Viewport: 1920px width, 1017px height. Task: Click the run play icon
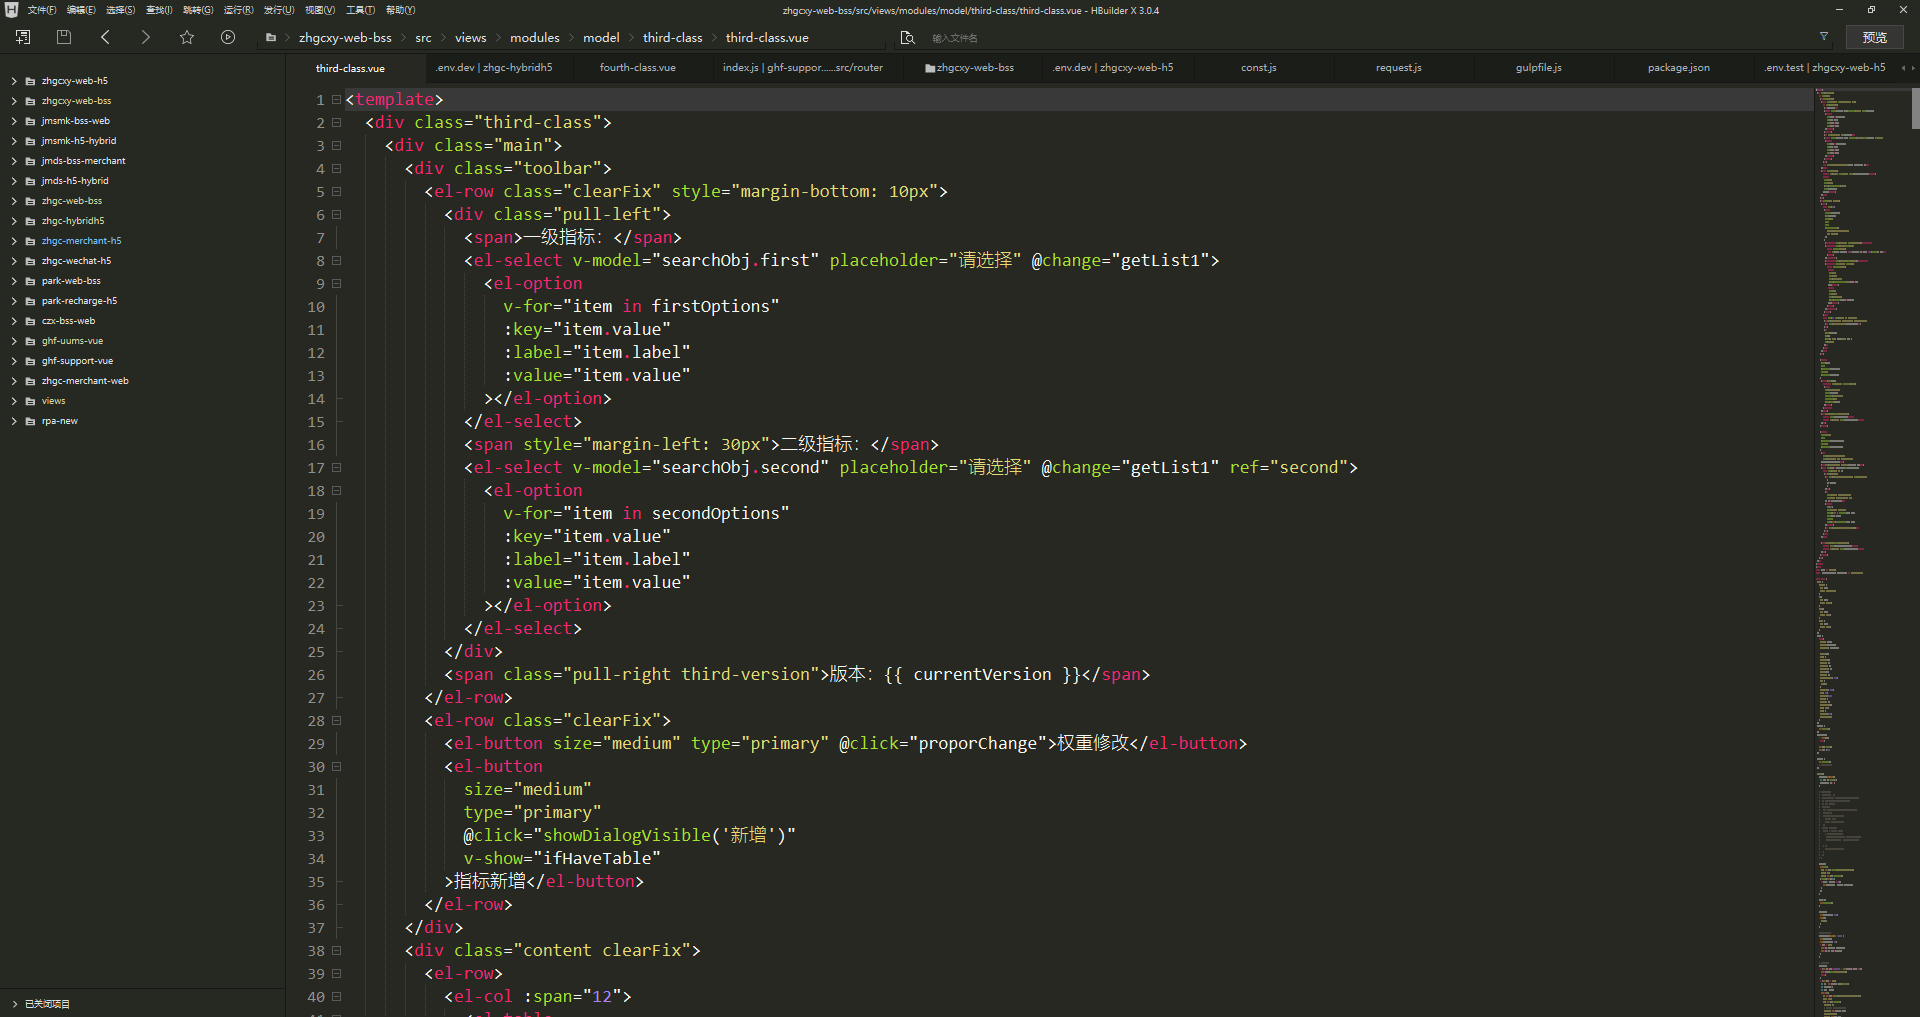pos(228,37)
